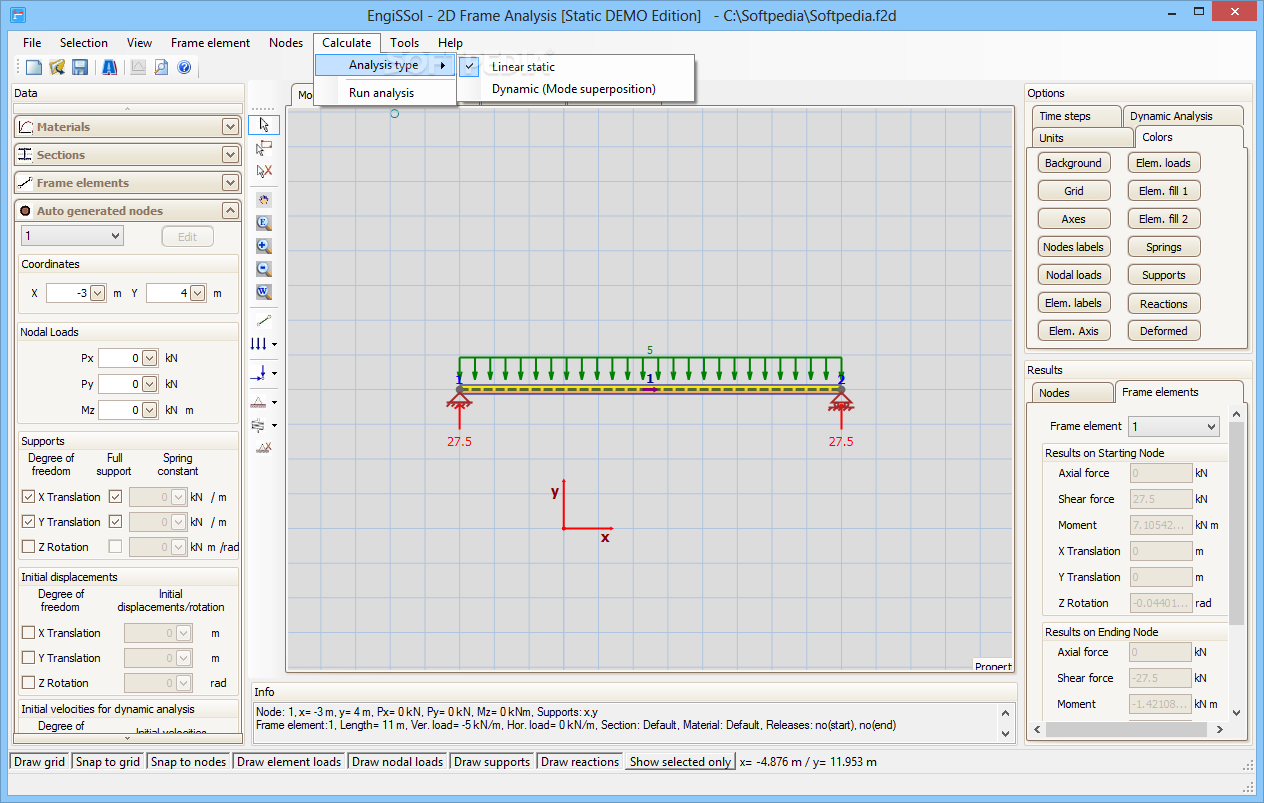Viewport: 1264px width, 803px height.
Task: Toggle the Show selected only status button
Action: (680, 762)
